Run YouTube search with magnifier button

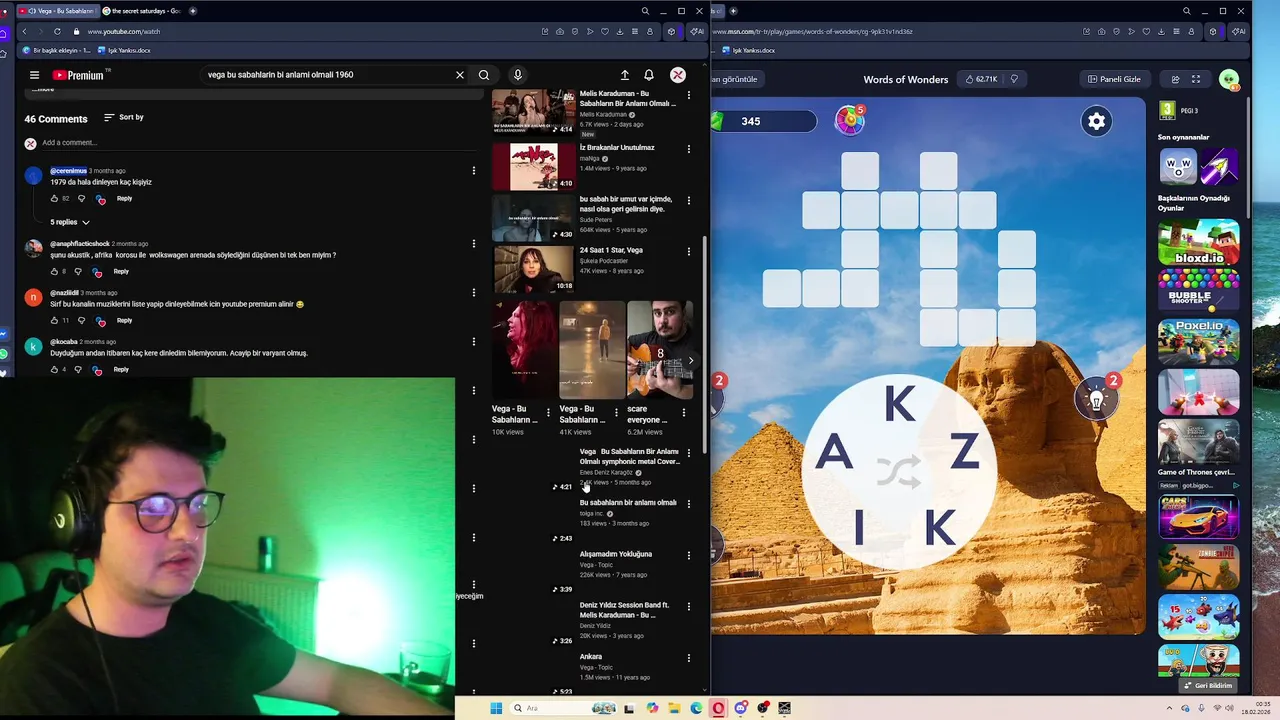click(x=484, y=75)
